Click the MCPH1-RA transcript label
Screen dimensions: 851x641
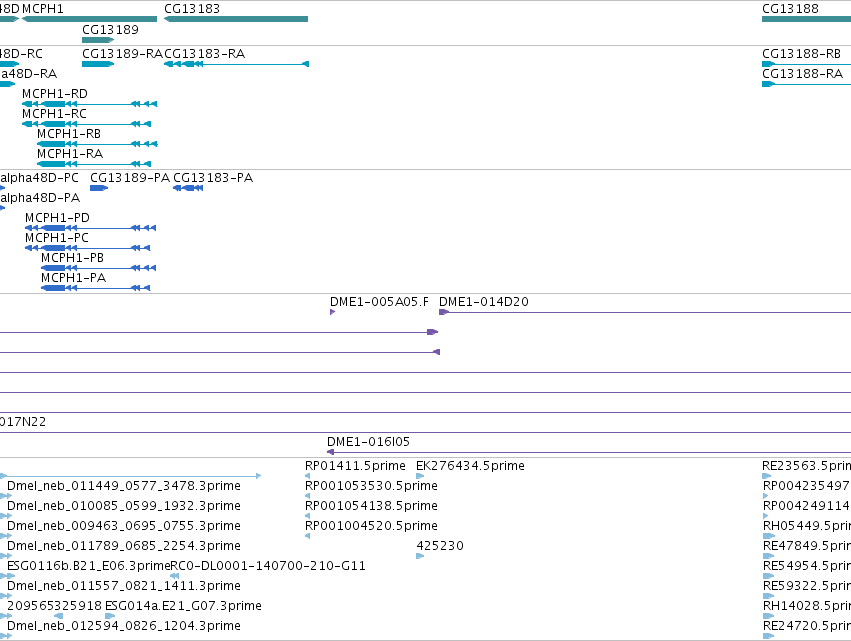coord(69,154)
